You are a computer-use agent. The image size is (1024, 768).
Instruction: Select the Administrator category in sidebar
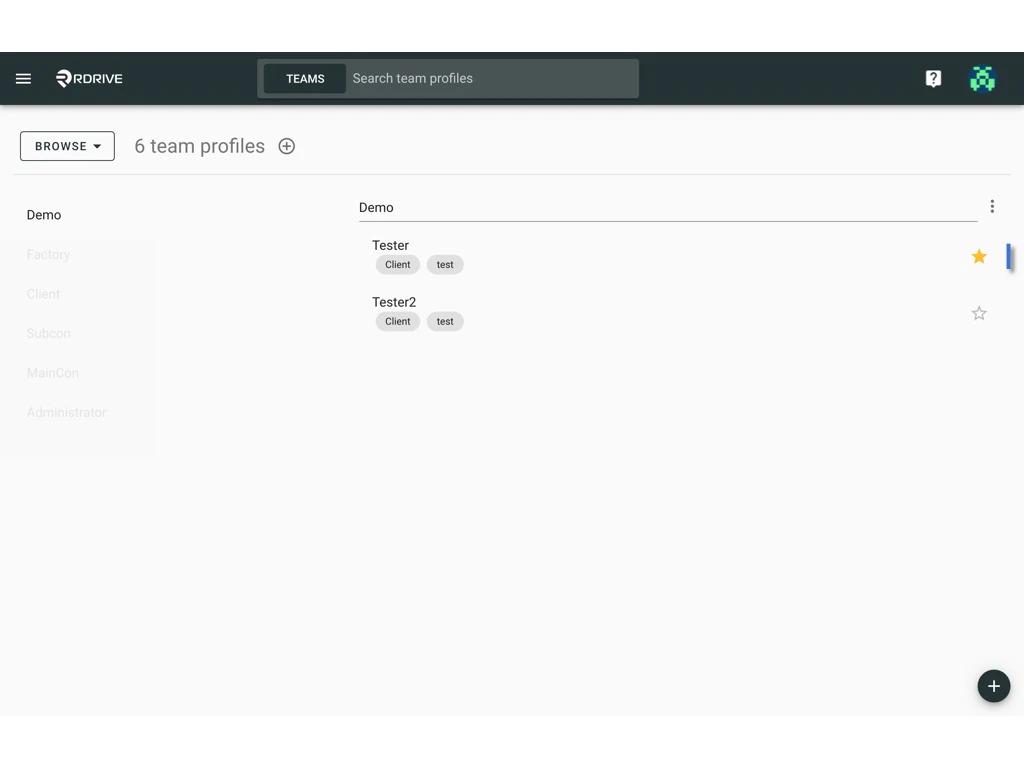[66, 412]
